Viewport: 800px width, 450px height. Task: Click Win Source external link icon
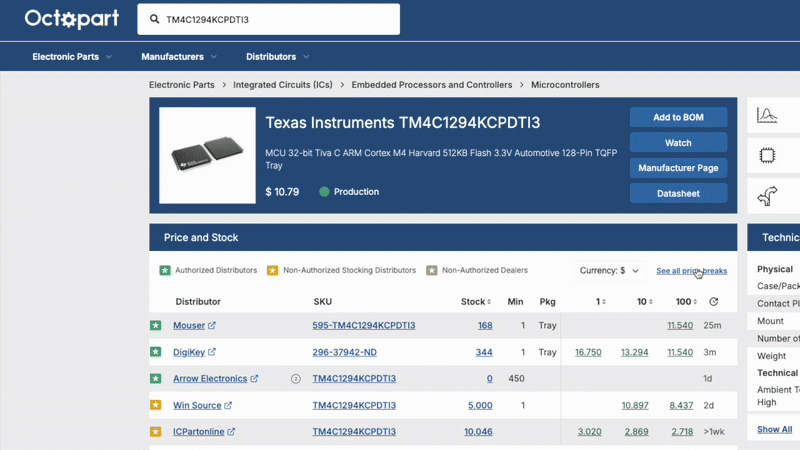point(228,405)
